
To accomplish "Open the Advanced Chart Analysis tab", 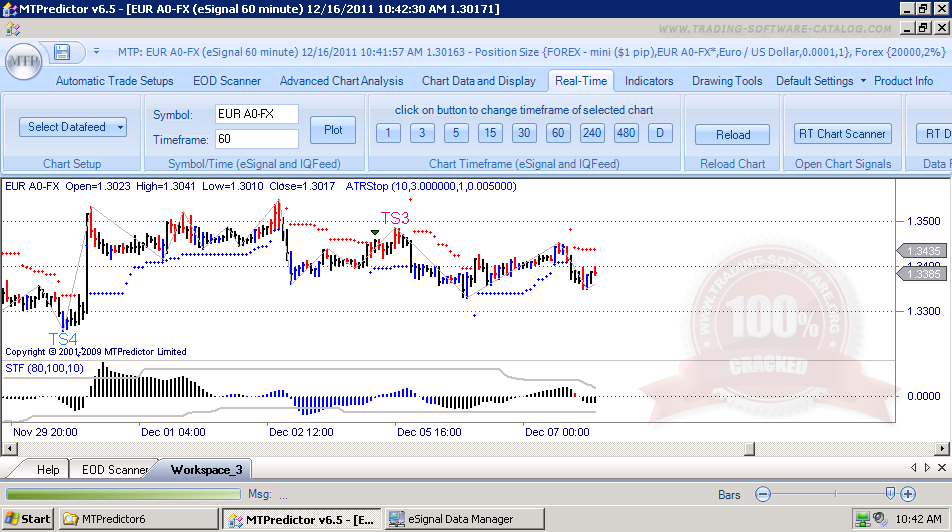I will [x=341, y=81].
